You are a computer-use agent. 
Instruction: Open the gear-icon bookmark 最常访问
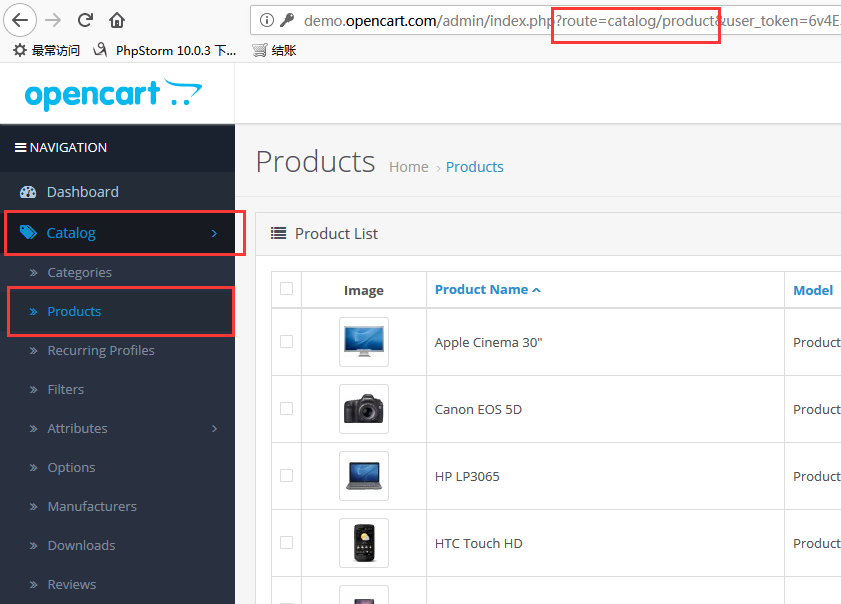46,50
